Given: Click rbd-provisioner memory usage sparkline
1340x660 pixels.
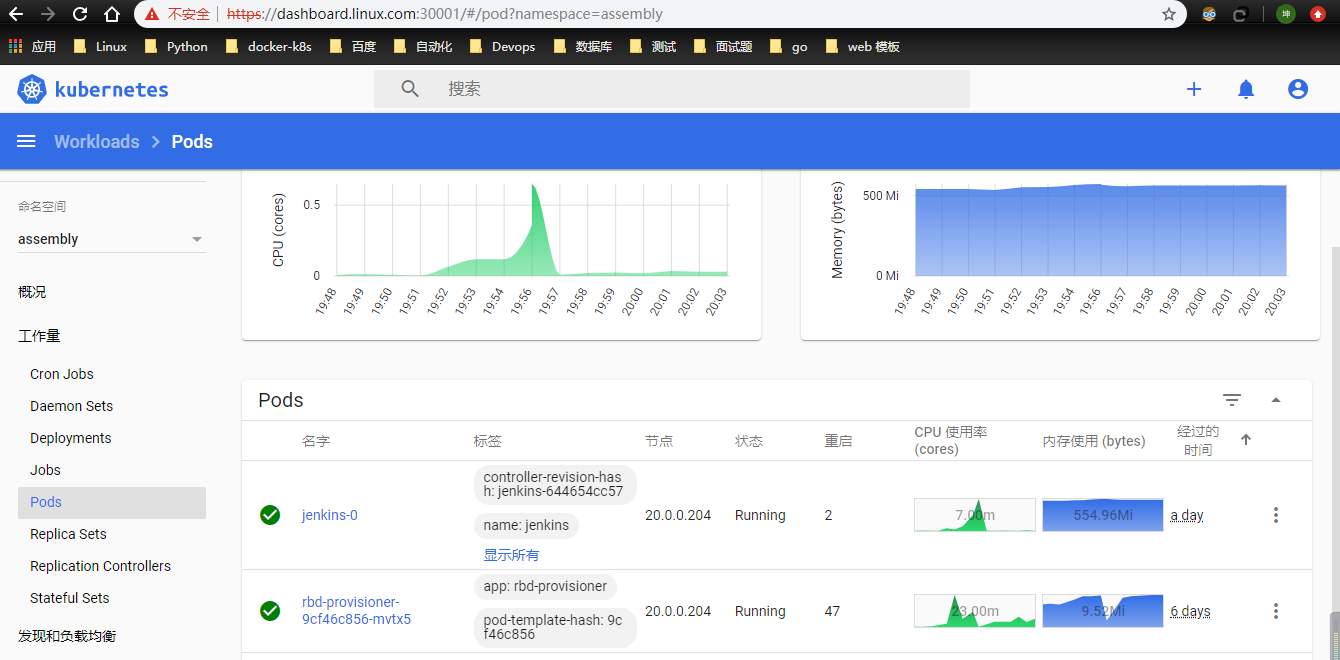Looking at the screenshot, I should pos(1102,610).
